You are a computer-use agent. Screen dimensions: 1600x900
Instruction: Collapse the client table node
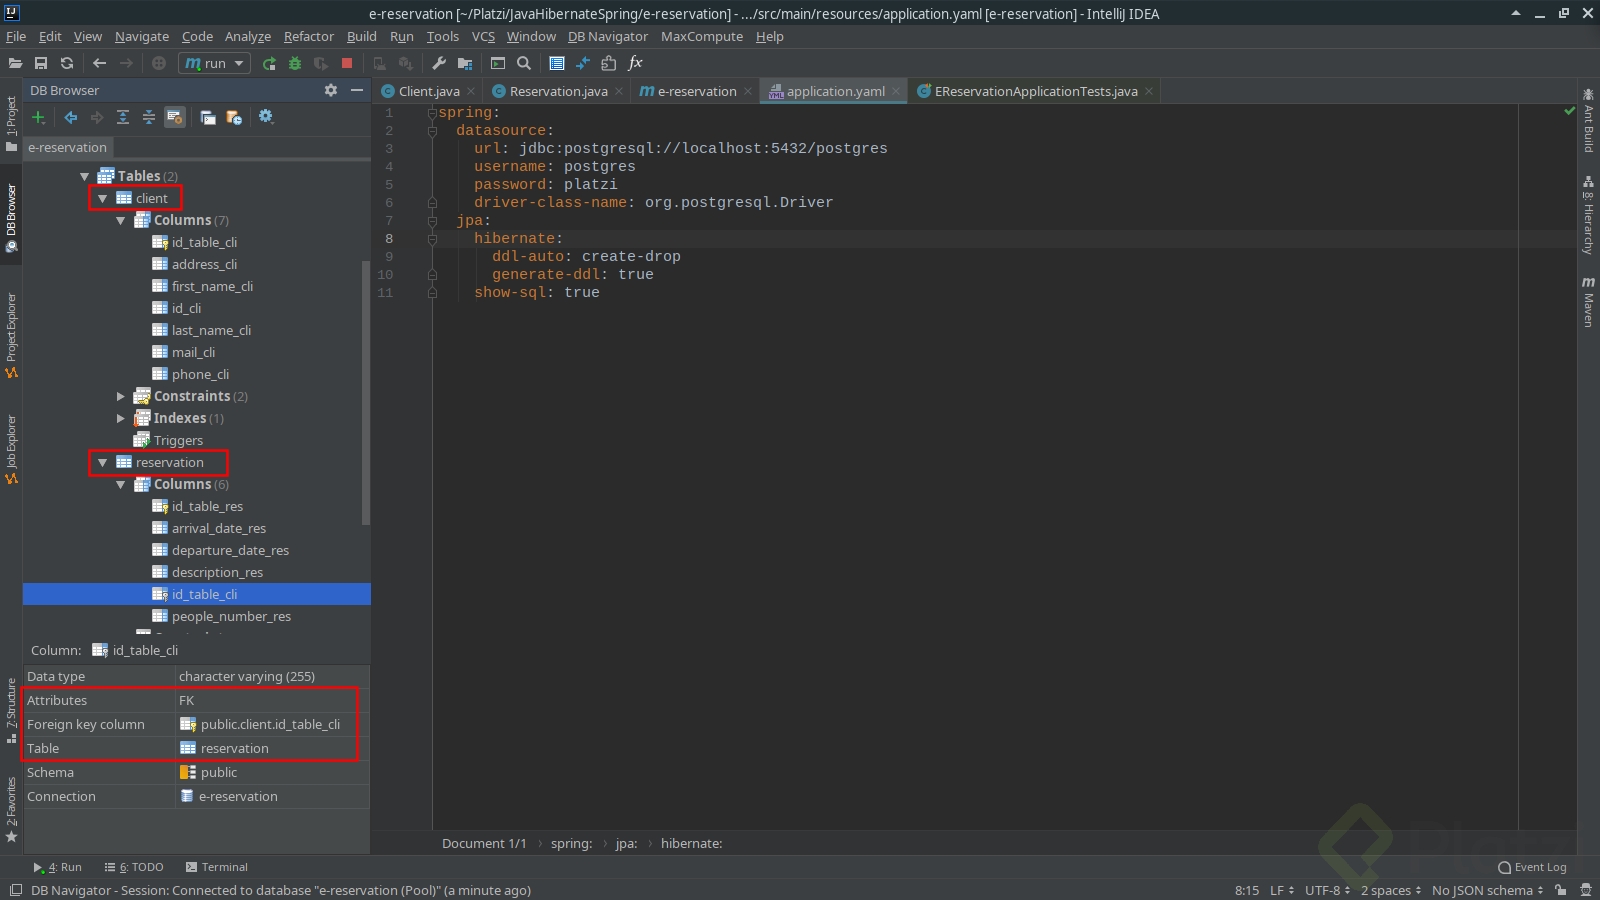point(102,198)
